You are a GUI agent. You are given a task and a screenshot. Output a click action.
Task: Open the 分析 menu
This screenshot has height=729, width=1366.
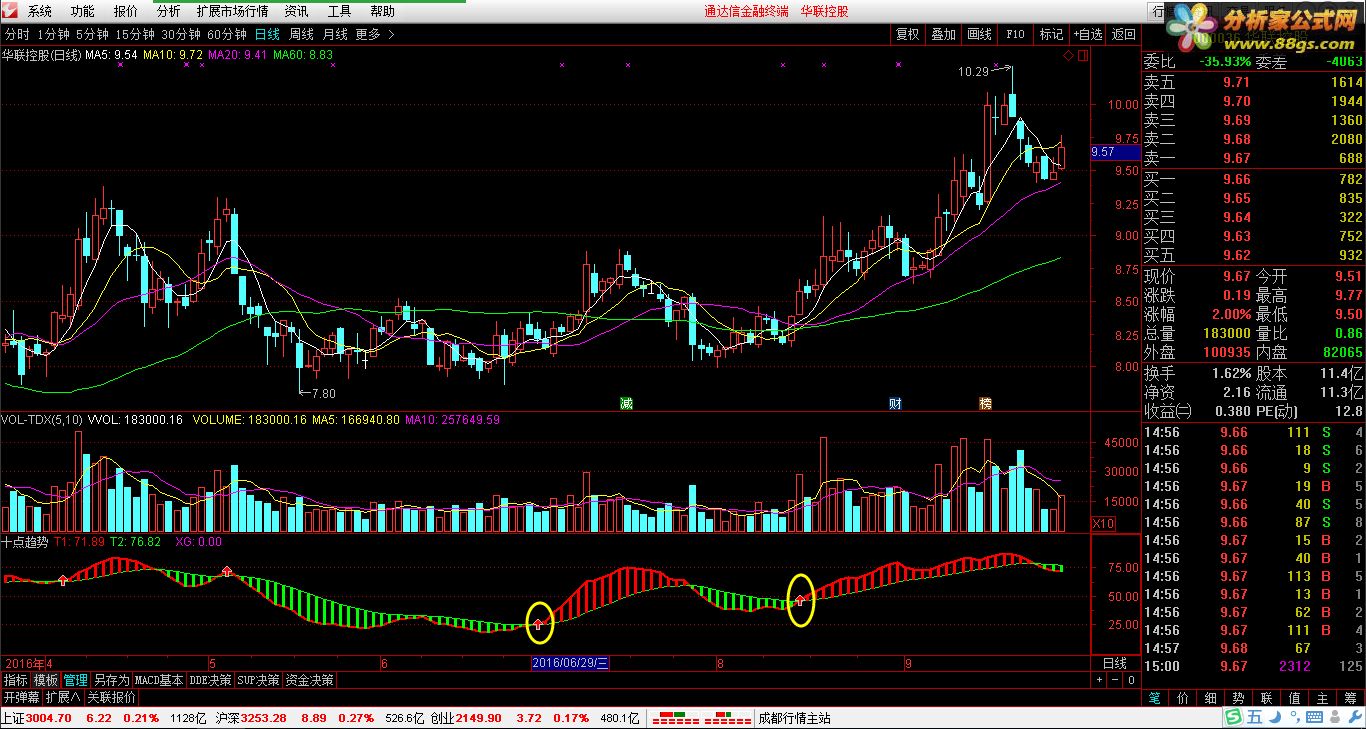point(169,11)
